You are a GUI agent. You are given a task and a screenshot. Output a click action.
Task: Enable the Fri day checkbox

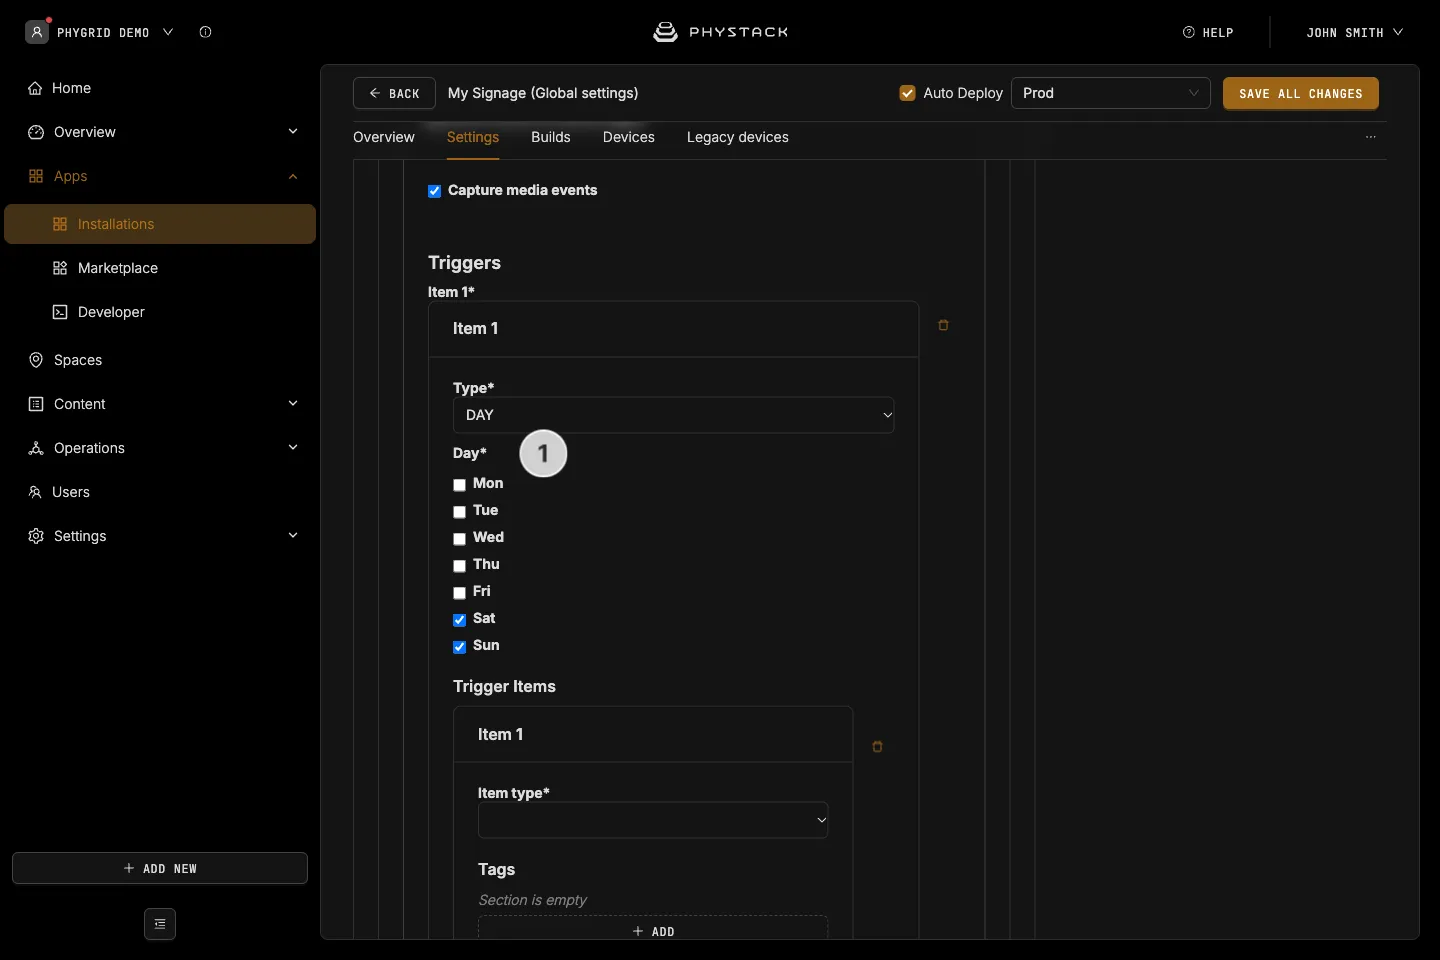(460, 593)
